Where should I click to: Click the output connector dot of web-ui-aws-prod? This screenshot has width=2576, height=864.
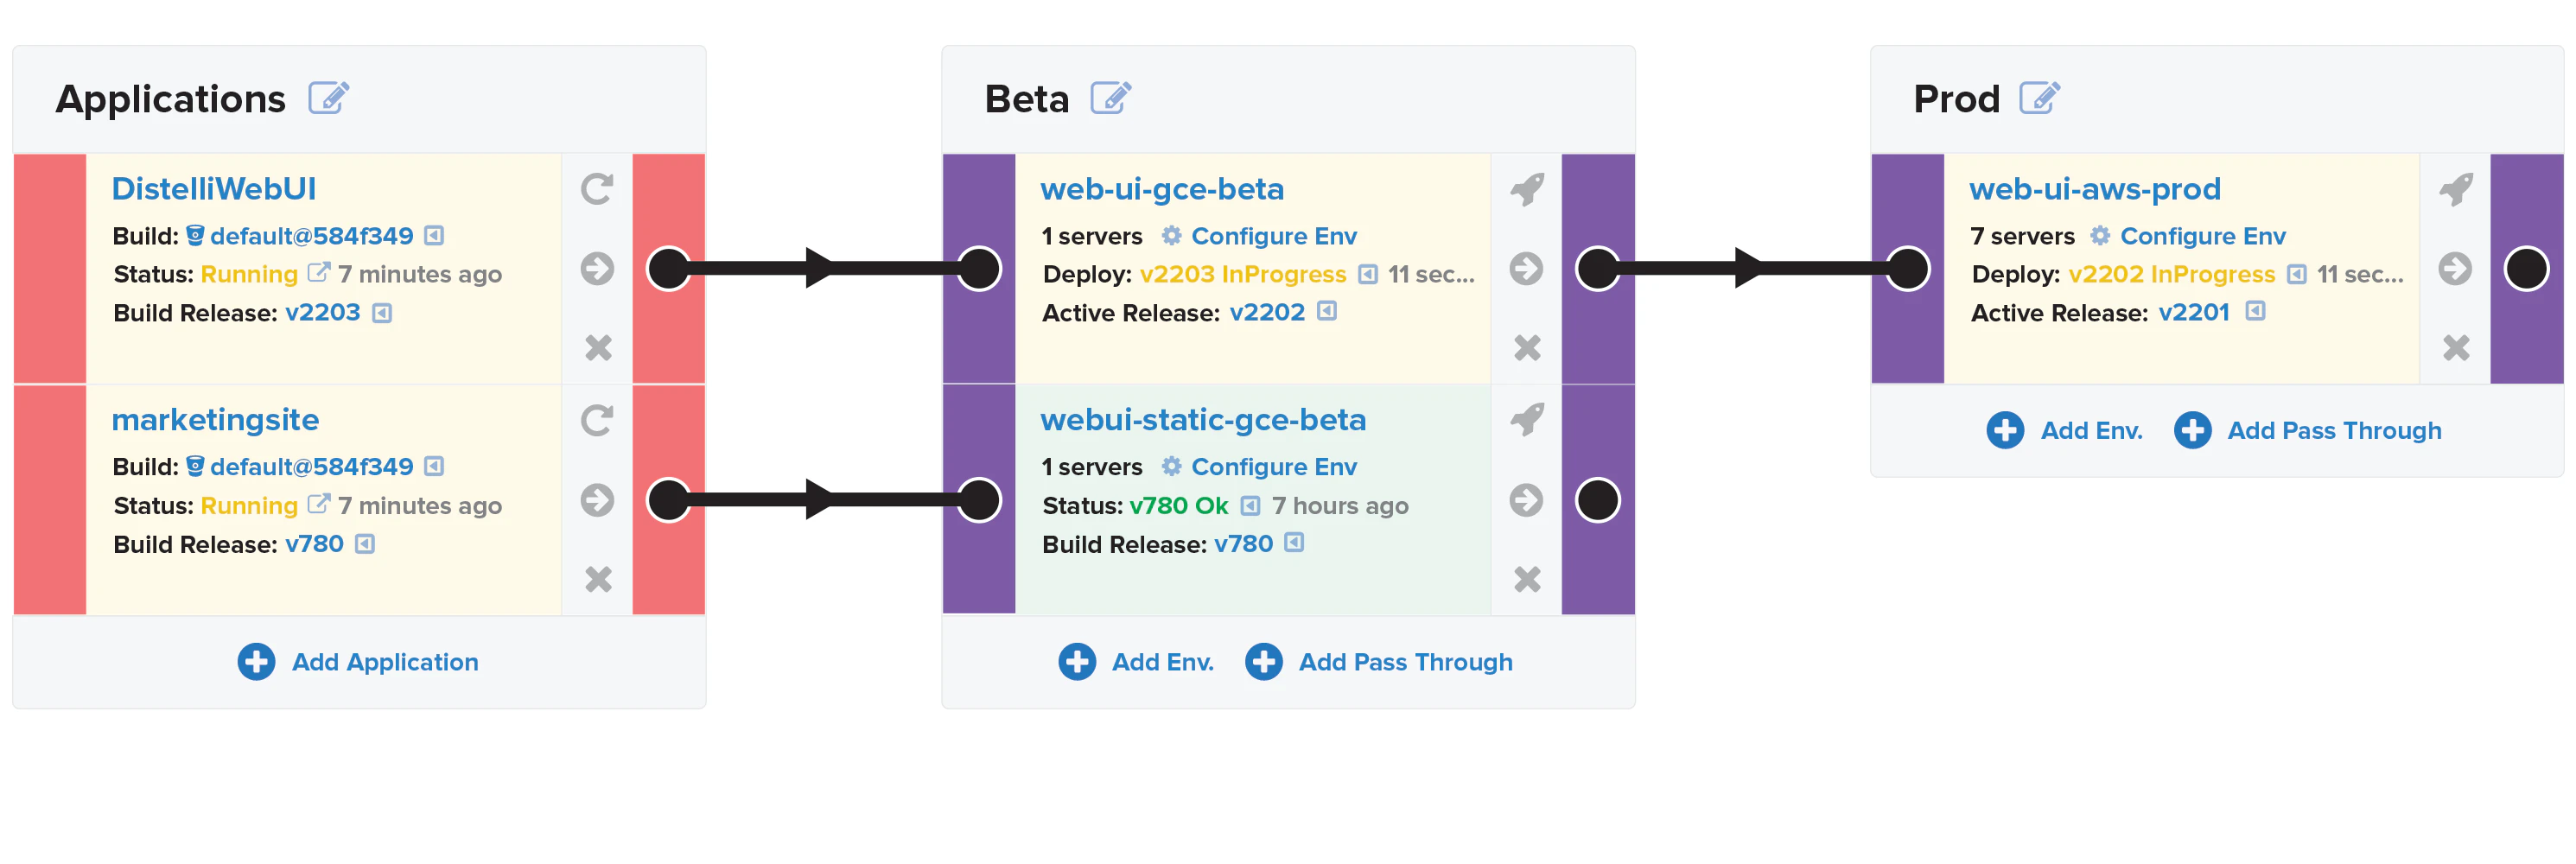[x=2526, y=268]
